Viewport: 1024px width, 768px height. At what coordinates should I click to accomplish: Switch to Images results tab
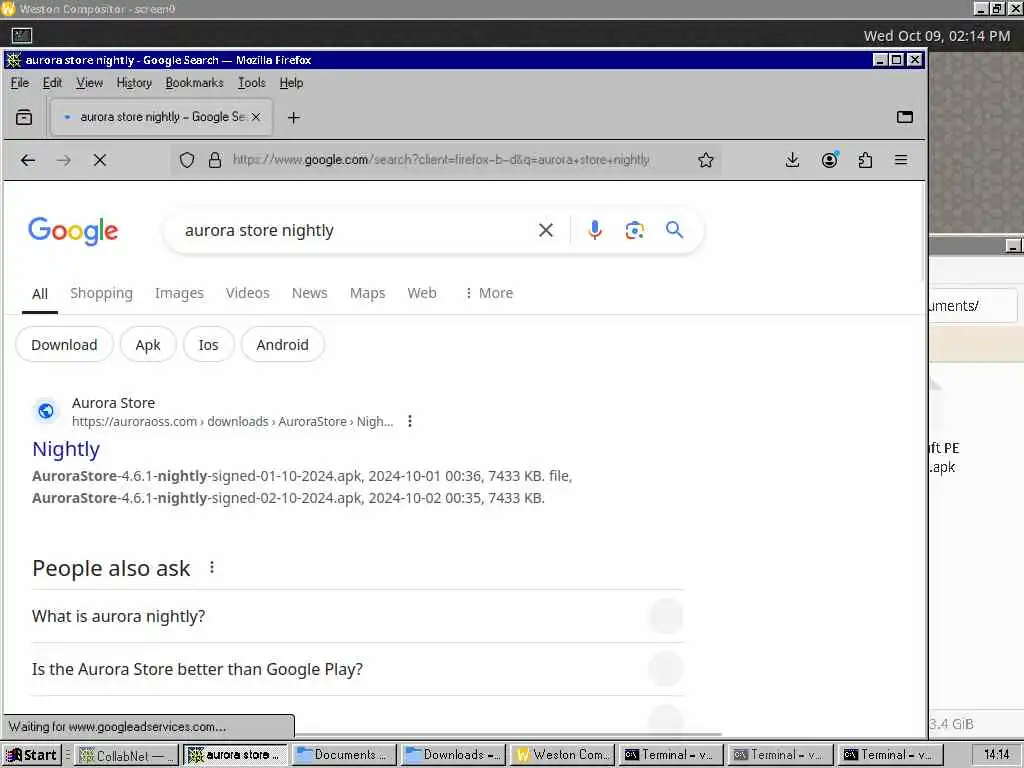tap(179, 293)
